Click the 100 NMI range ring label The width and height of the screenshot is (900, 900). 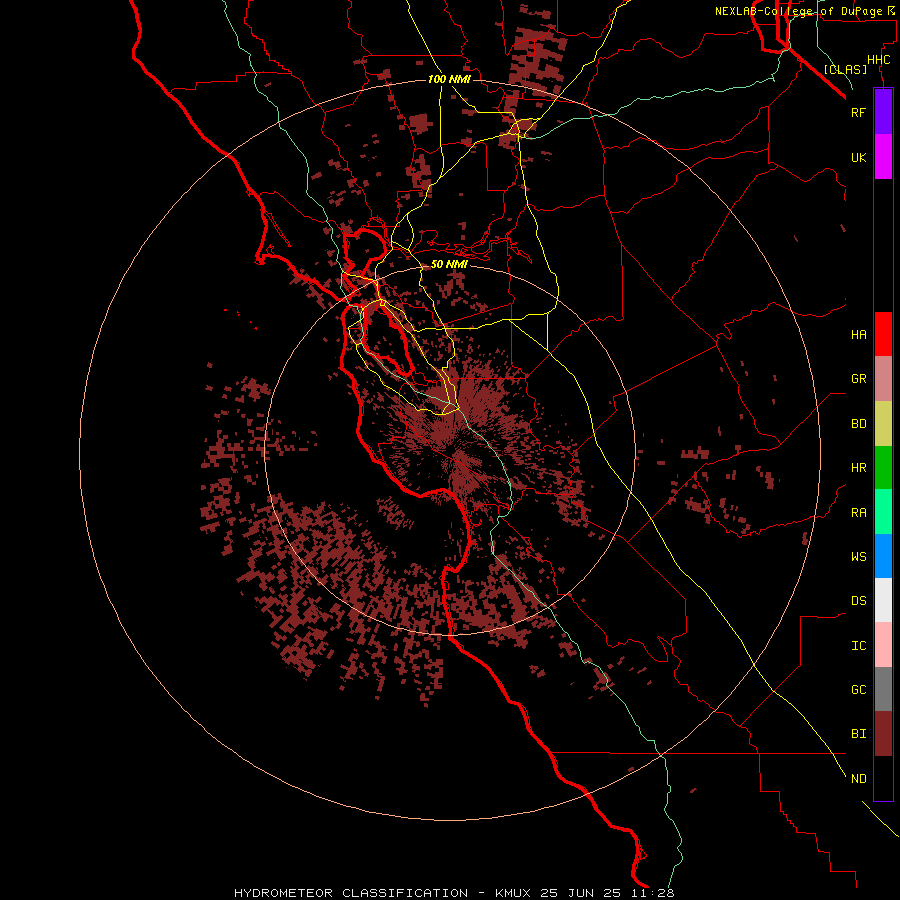(x=449, y=79)
